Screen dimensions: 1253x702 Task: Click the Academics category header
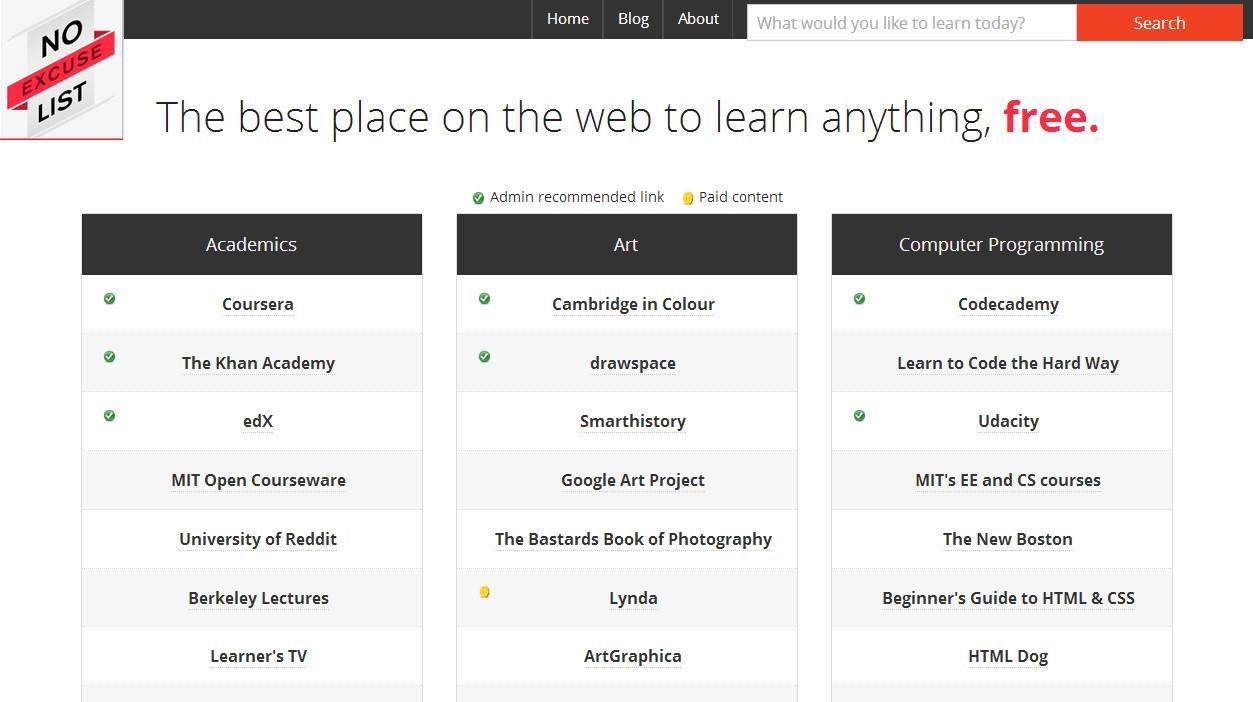pos(252,244)
